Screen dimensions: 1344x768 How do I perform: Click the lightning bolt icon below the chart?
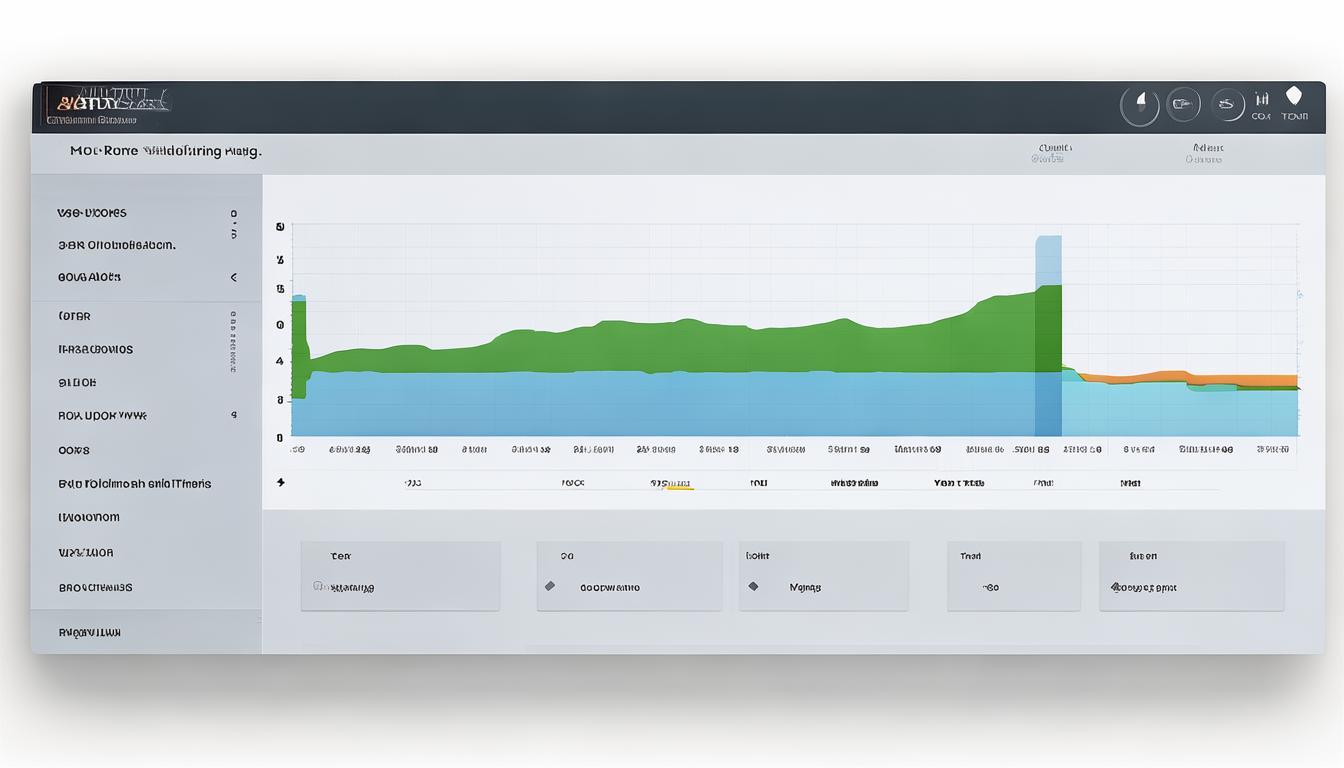click(281, 482)
